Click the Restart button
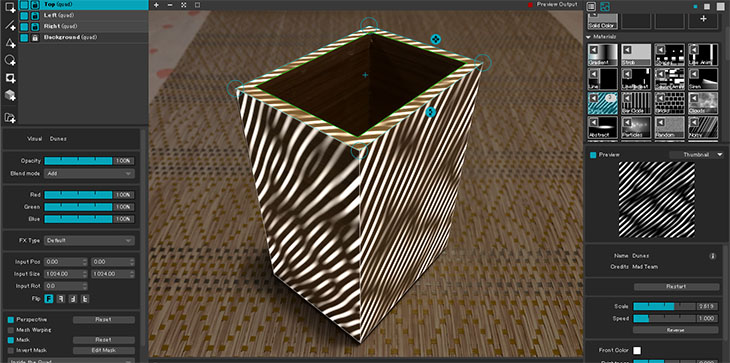 [676, 287]
